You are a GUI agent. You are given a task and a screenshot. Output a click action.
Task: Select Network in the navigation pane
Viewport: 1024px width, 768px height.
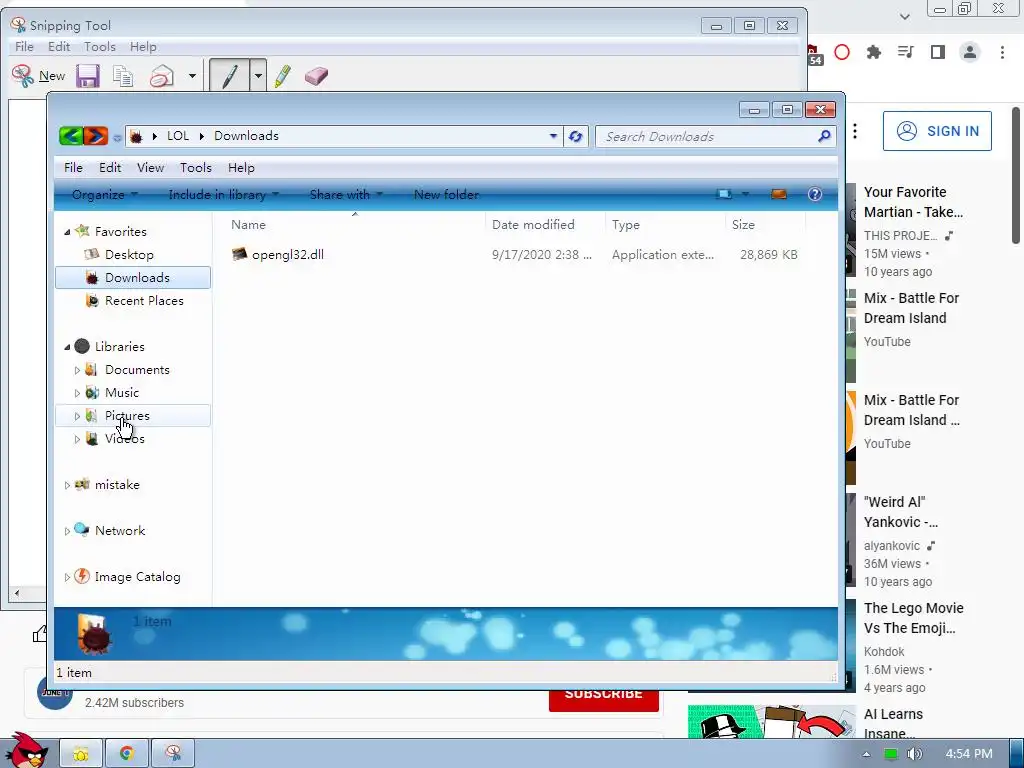tap(120, 530)
